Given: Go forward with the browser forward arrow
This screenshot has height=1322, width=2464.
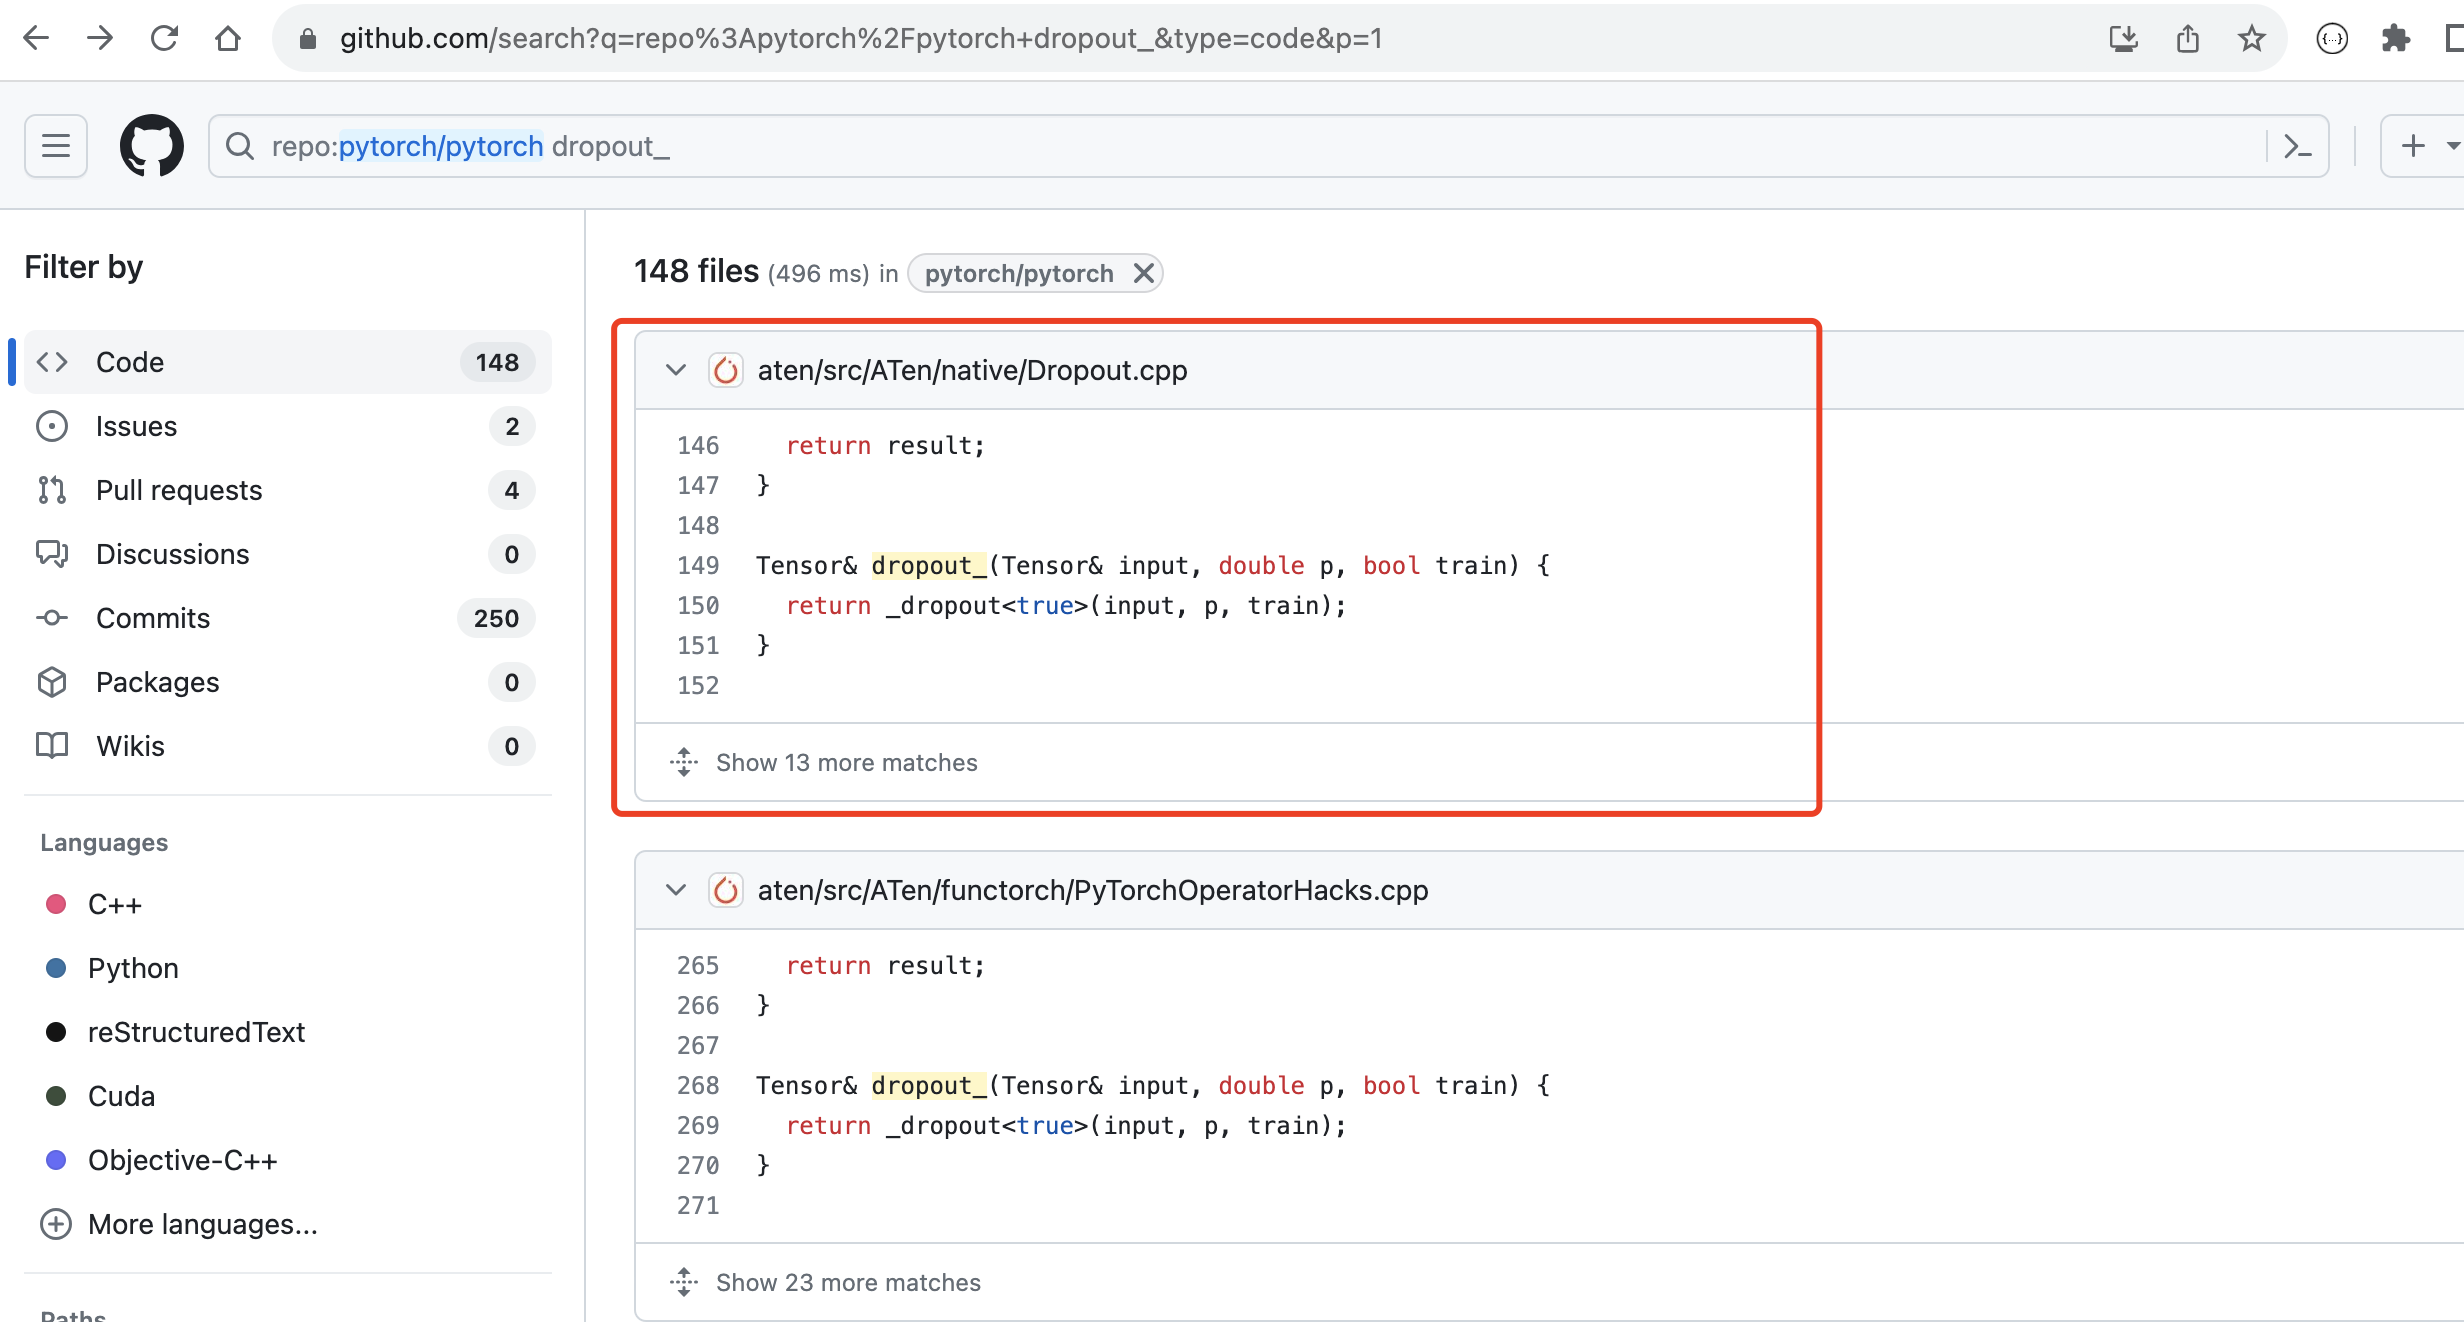Looking at the screenshot, I should [x=100, y=38].
